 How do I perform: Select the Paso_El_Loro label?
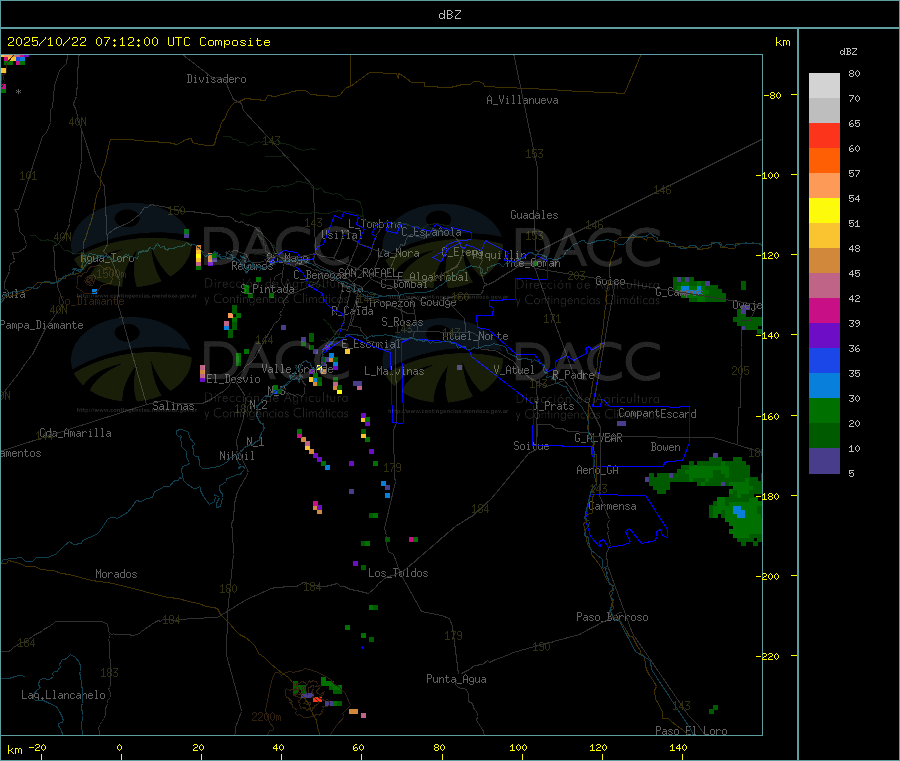[x=692, y=731]
